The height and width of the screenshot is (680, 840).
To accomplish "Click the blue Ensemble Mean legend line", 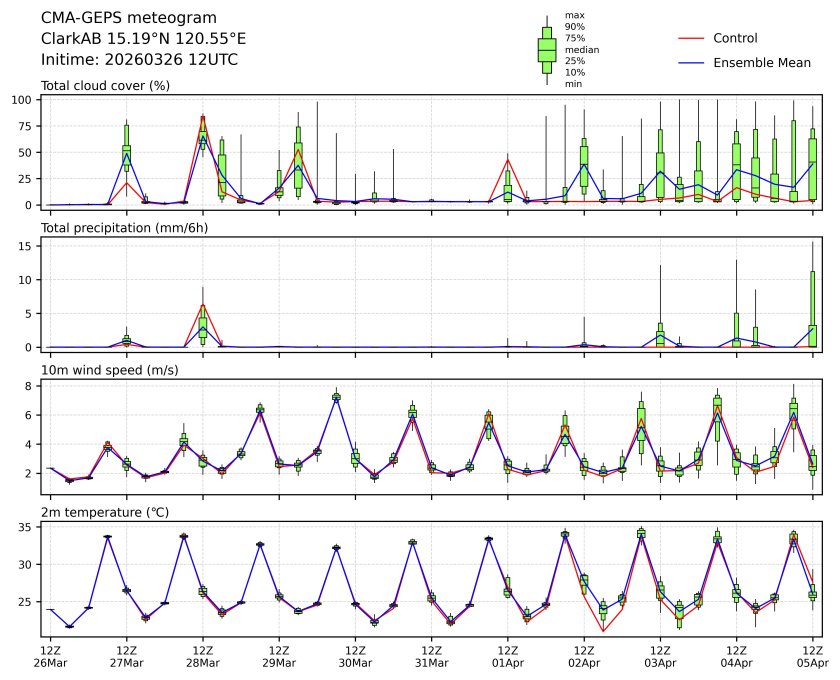I will [692, 63].
